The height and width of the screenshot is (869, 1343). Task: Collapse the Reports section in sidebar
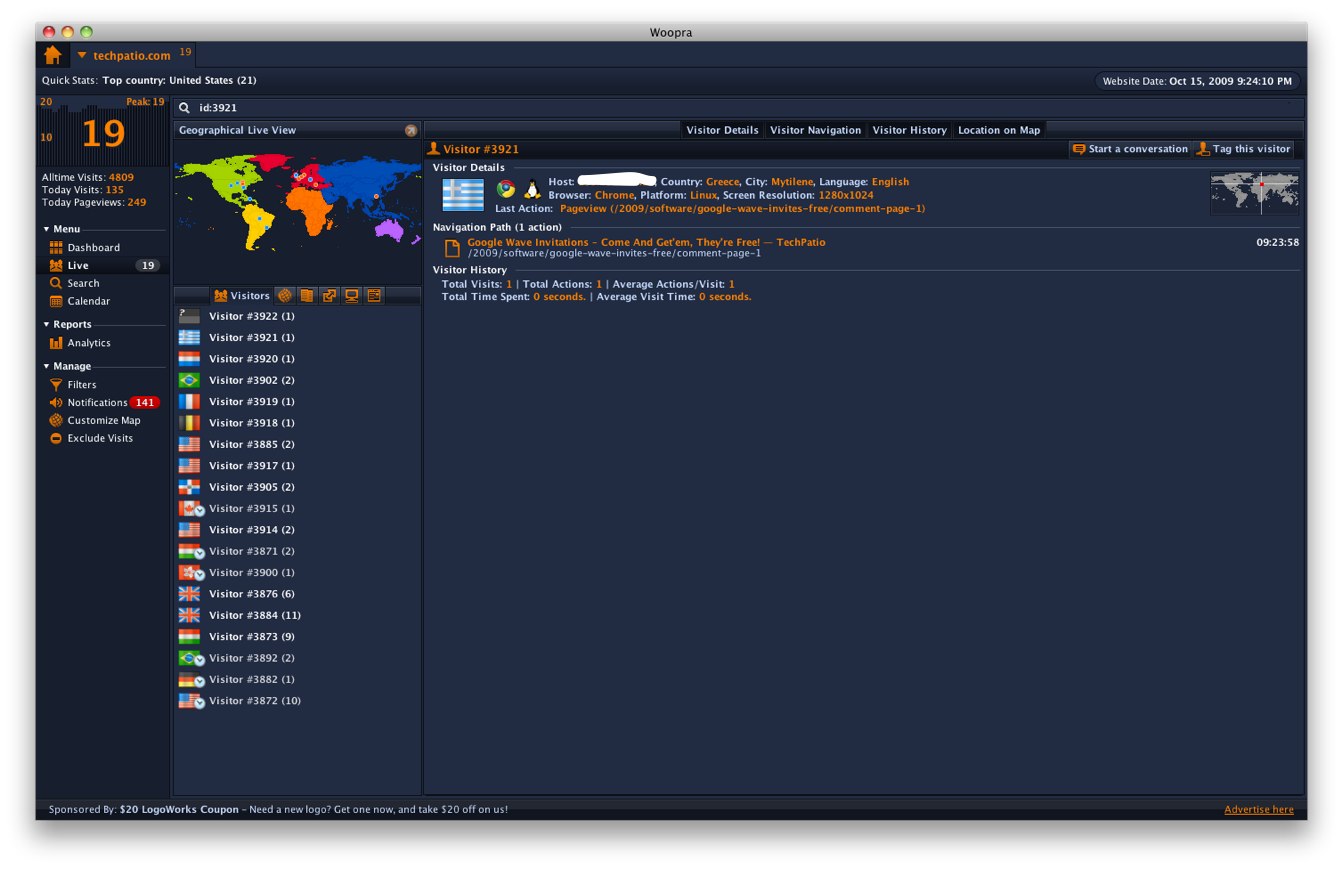click(46, 325)
